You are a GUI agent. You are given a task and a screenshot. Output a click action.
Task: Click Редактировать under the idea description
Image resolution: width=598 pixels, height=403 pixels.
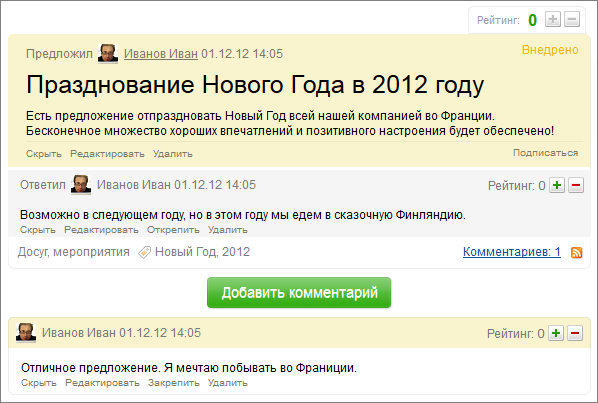coord(107,154)
